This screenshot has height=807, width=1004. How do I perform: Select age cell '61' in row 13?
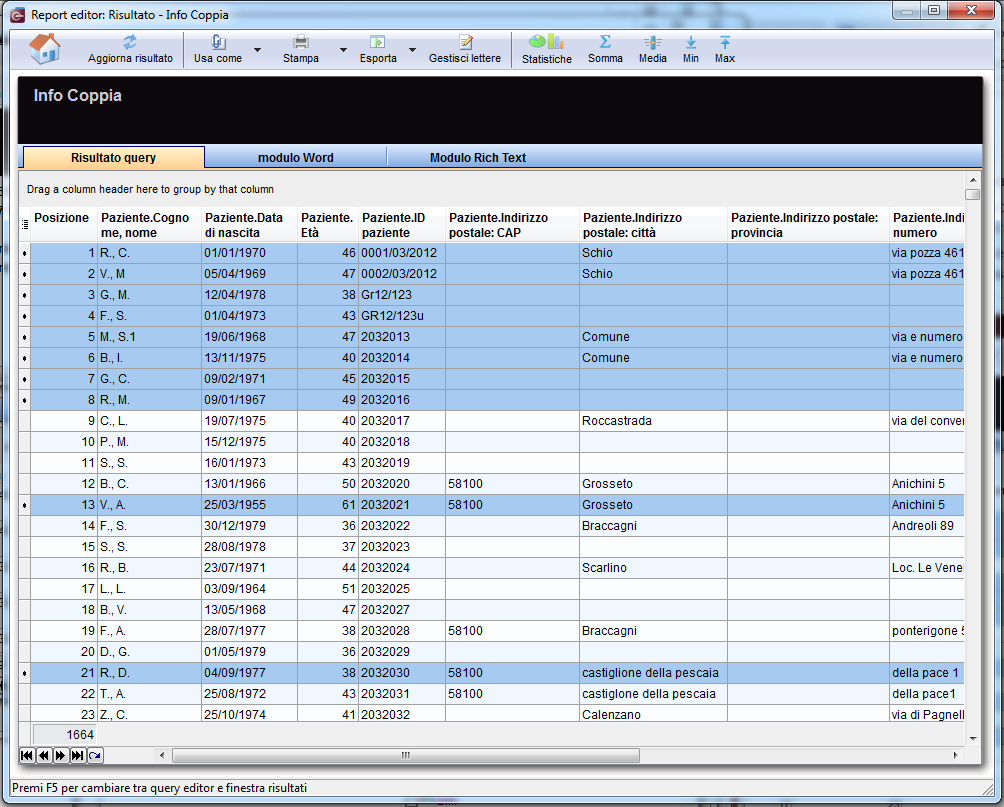(328, 505)
